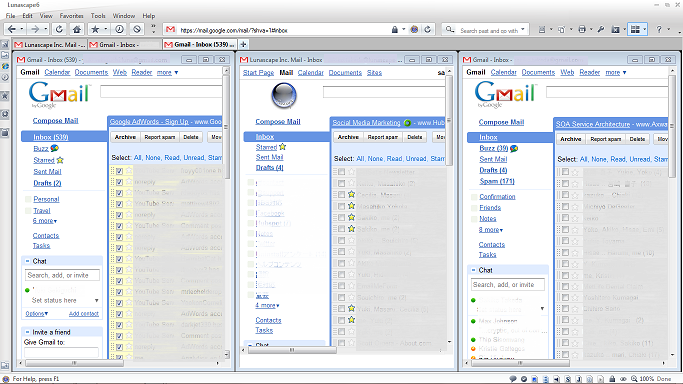Open the Favorites menu

[71, 16]
